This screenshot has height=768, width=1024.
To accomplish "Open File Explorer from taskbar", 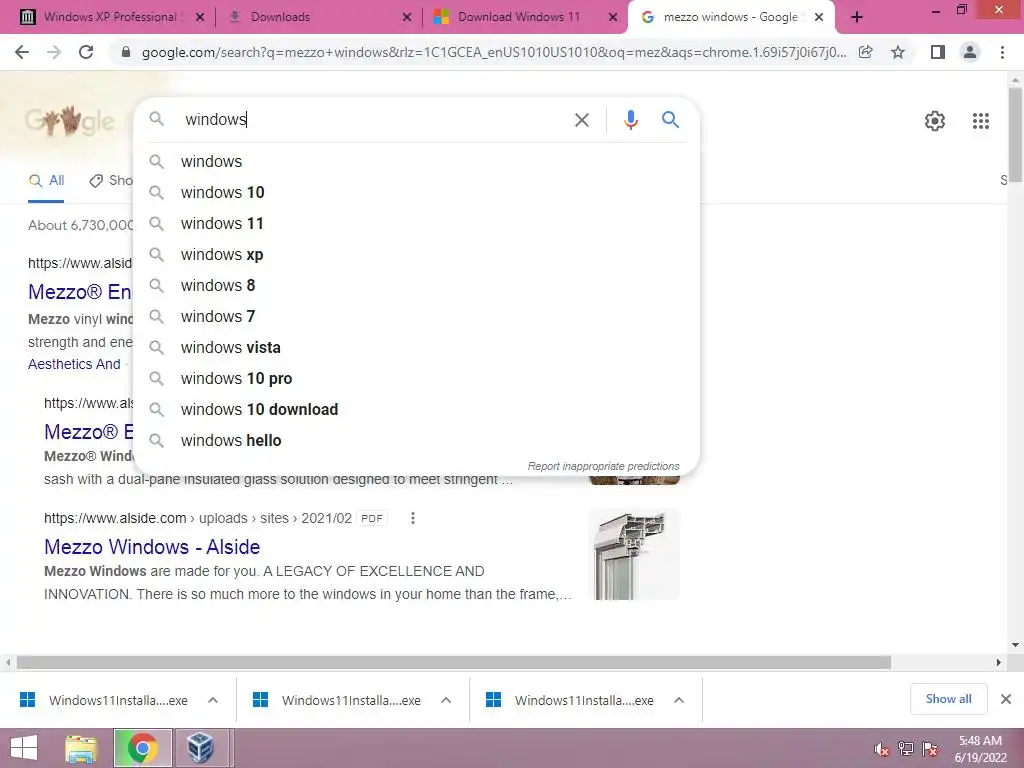I will [x=80, y=748].
